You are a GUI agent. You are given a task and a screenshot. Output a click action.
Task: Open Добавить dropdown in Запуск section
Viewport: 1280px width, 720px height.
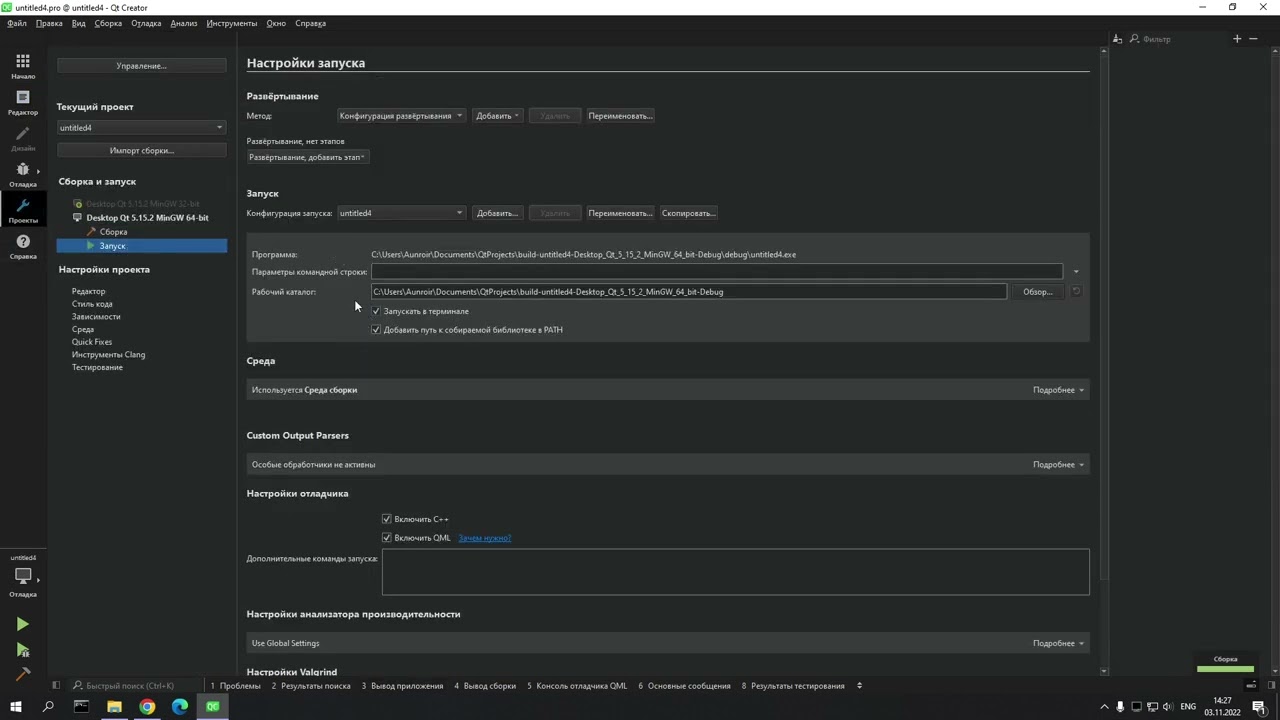(x=498, y=213)
